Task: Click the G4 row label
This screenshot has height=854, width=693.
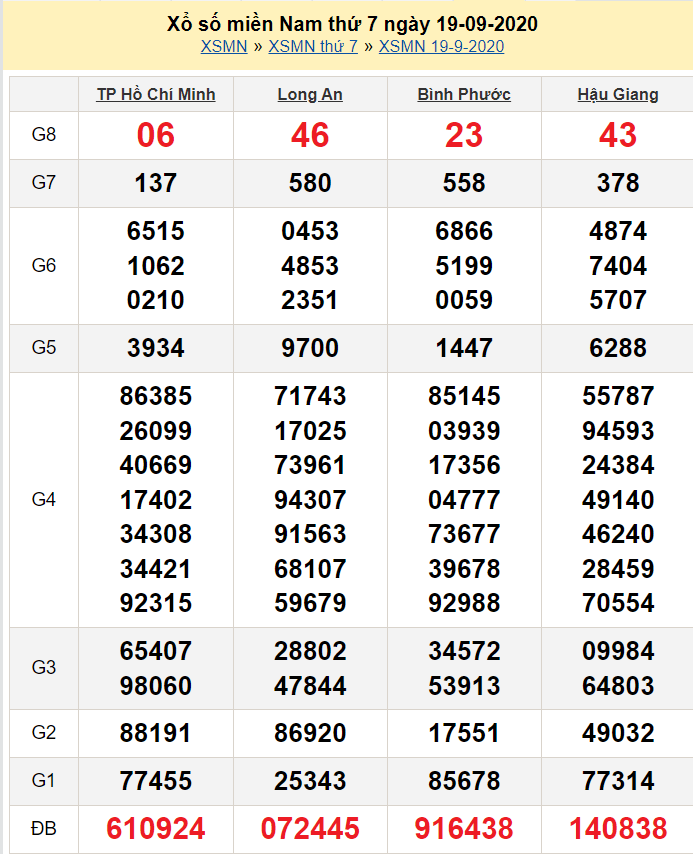Action: pyautogui.click(x=44, y=500)
